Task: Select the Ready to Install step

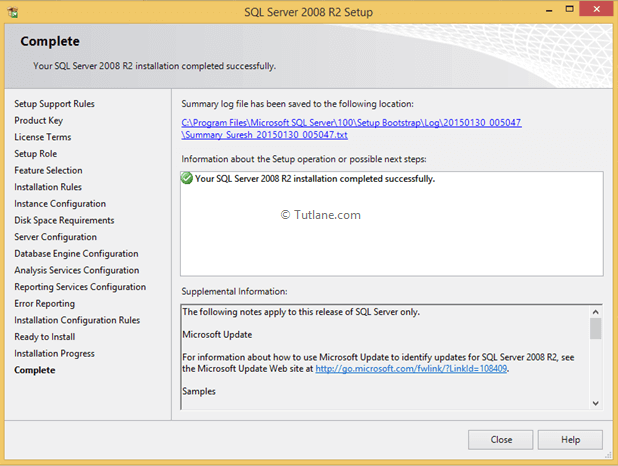Action: coord(45,337)
